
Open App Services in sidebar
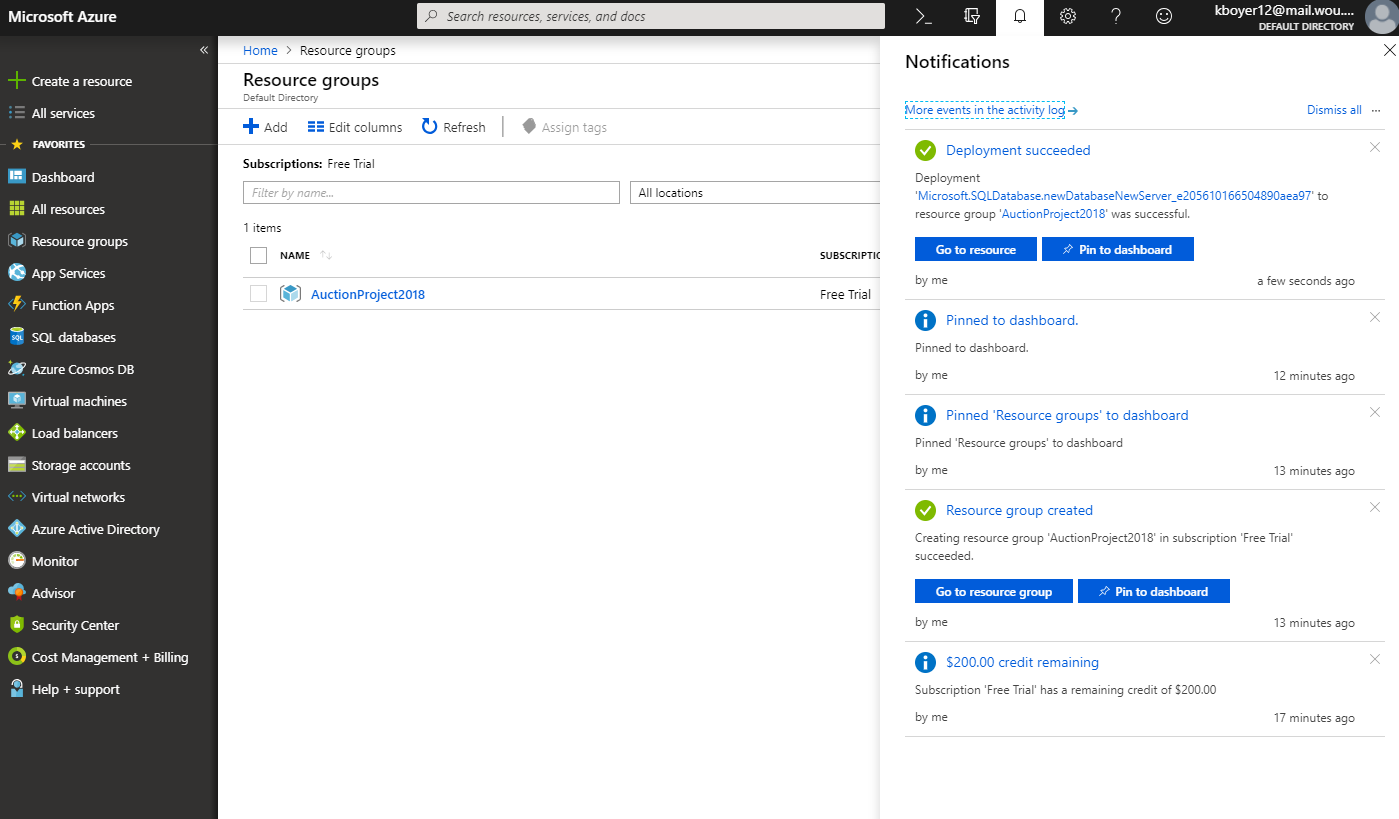point(68,273)
